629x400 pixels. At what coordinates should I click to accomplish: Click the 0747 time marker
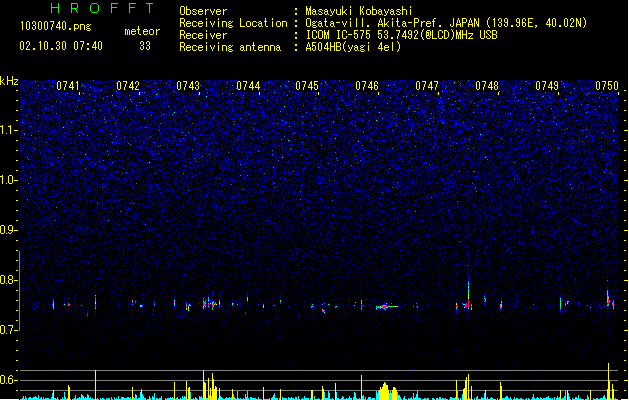(427, 86)
